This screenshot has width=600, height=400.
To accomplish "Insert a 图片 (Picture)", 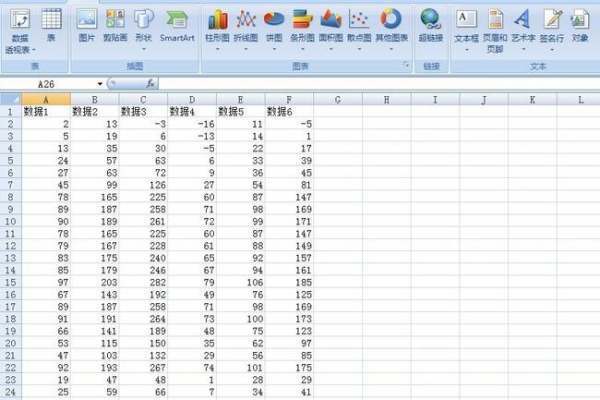I will (x=86, y=25).
